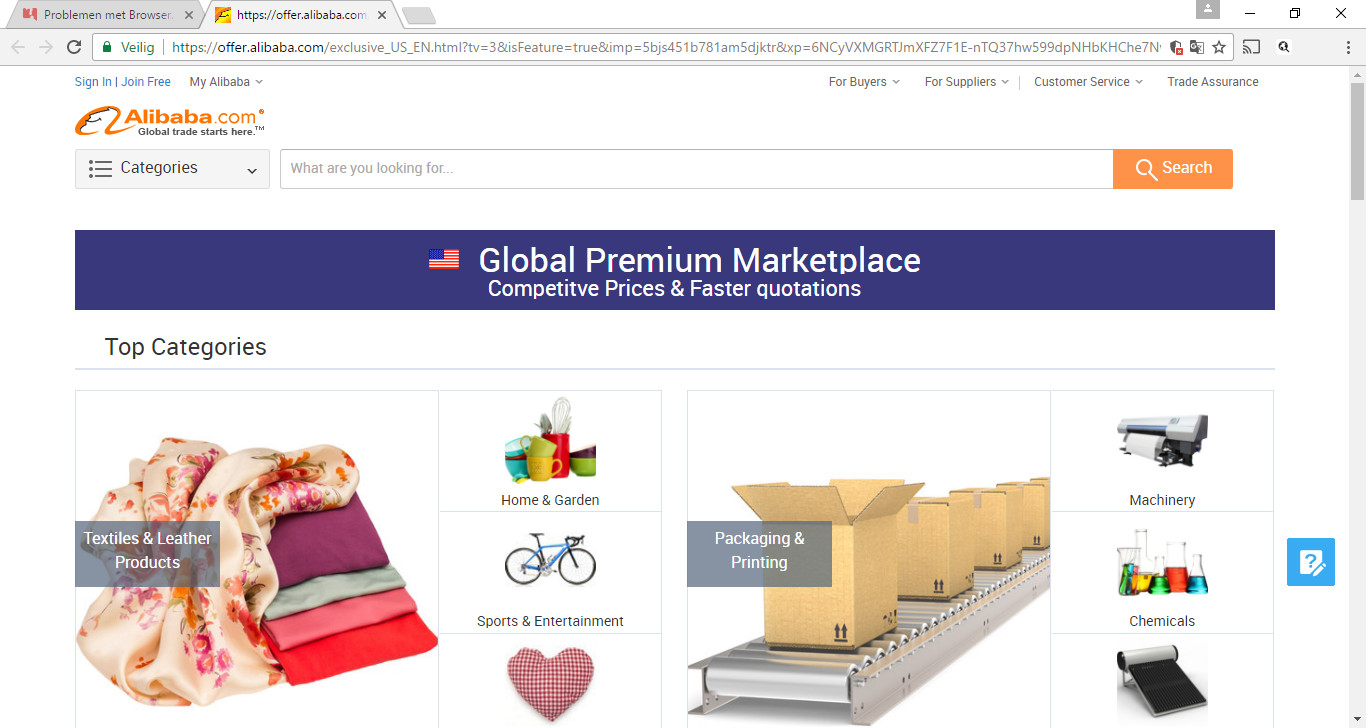Select the Home & Garden category image

point(550,441)
